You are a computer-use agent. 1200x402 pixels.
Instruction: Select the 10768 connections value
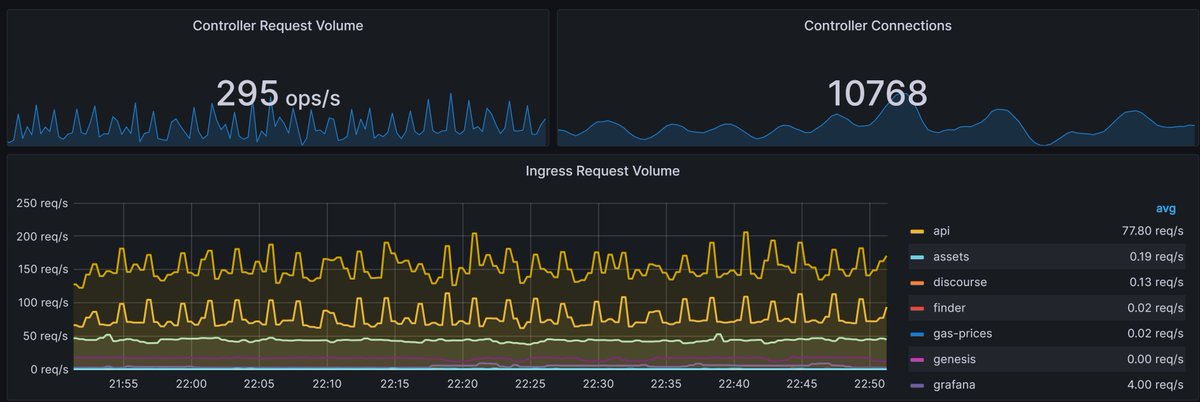point(877,94)
